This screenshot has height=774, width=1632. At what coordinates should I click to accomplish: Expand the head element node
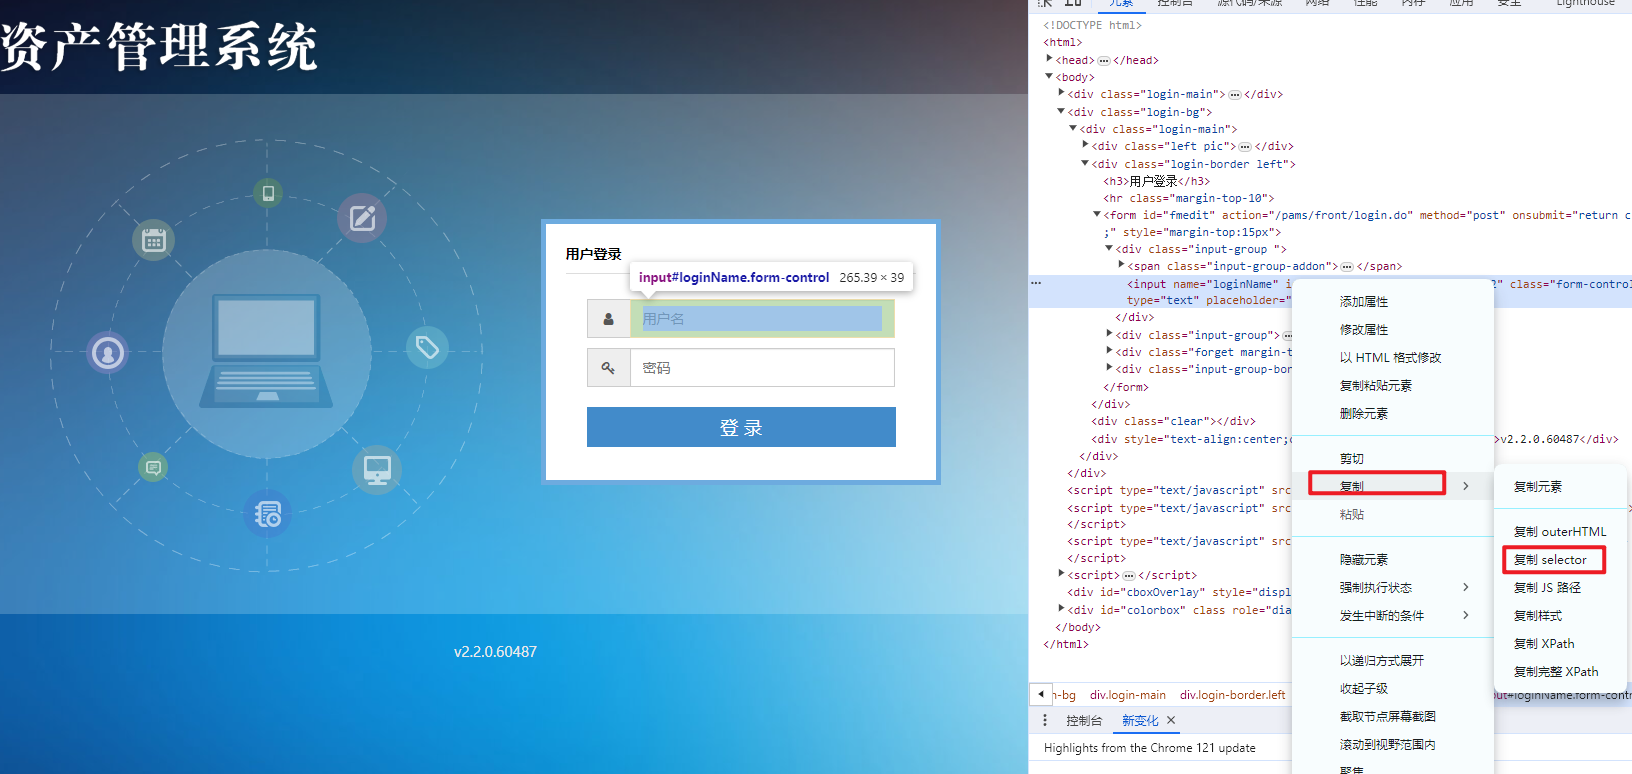coord(1049,59)
